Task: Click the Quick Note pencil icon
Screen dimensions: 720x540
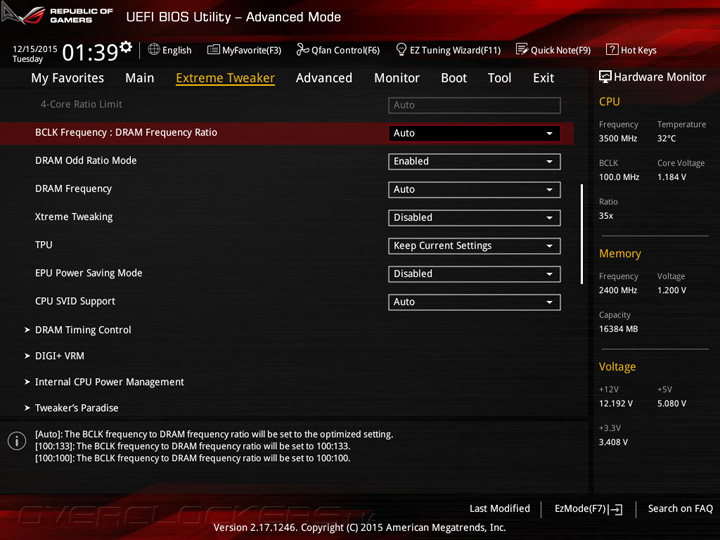Action: 522,49
